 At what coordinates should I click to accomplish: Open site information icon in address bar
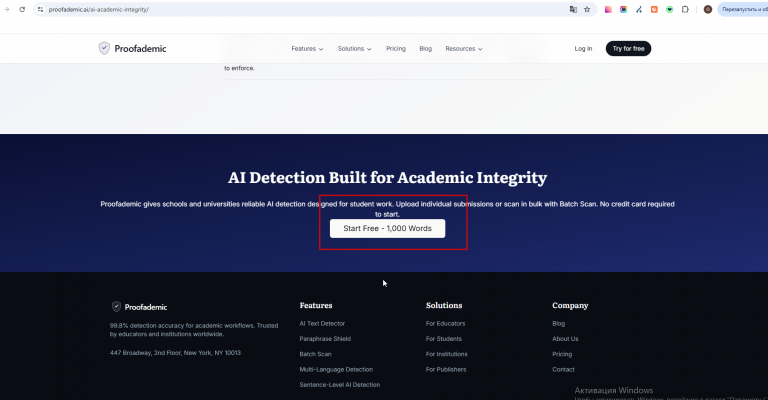click(x=41, y=9)
